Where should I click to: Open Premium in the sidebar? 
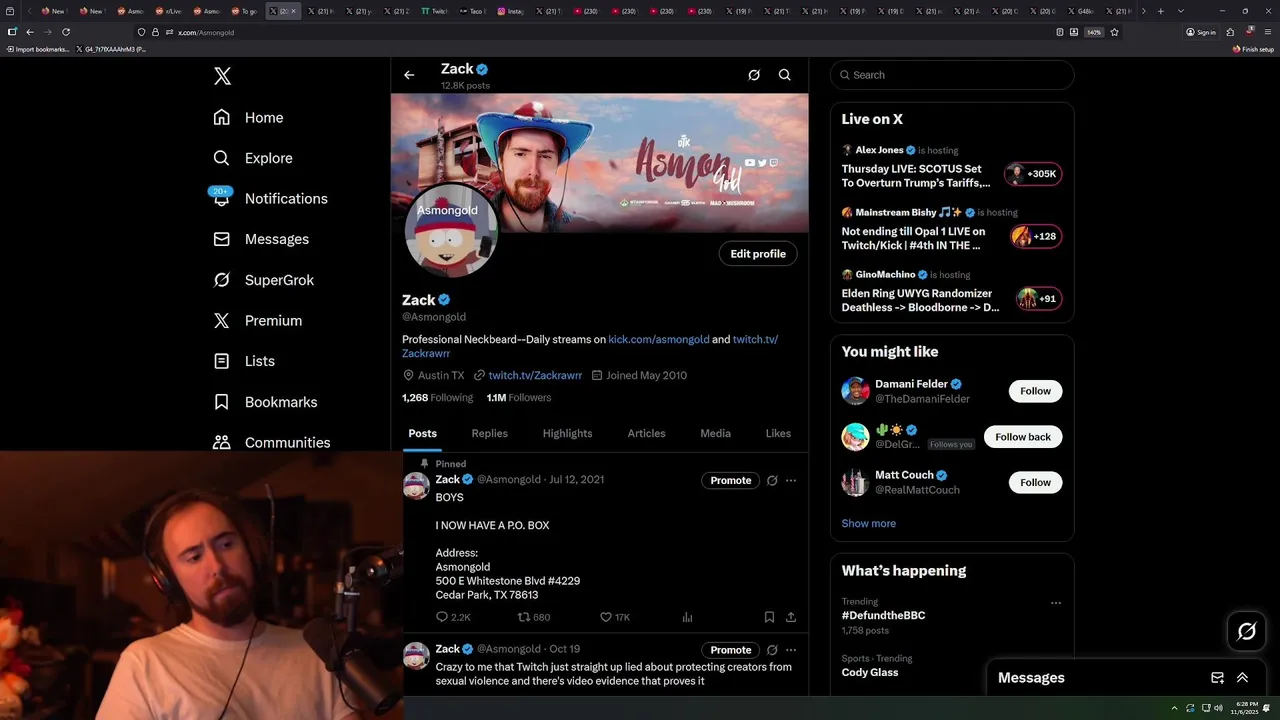[258, 320]
